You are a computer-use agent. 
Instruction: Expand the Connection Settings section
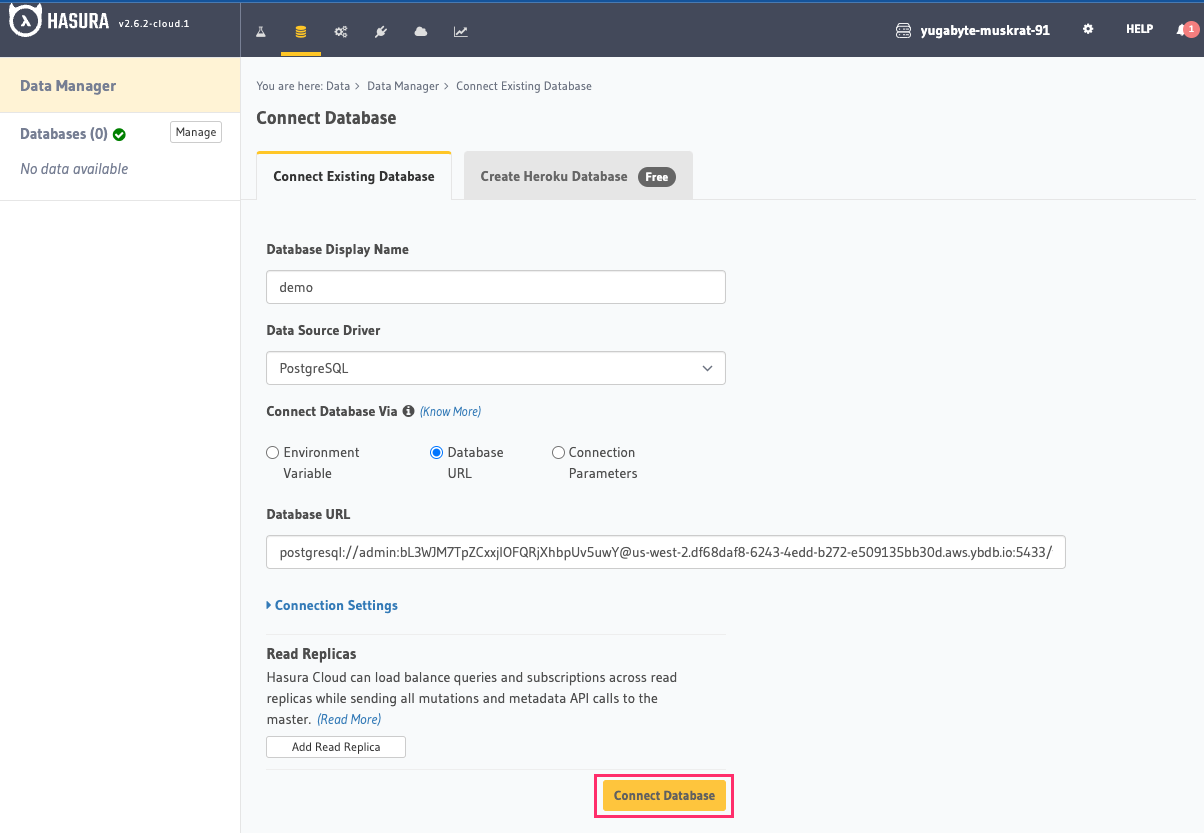pyautogui.click(x=331, y=605)
